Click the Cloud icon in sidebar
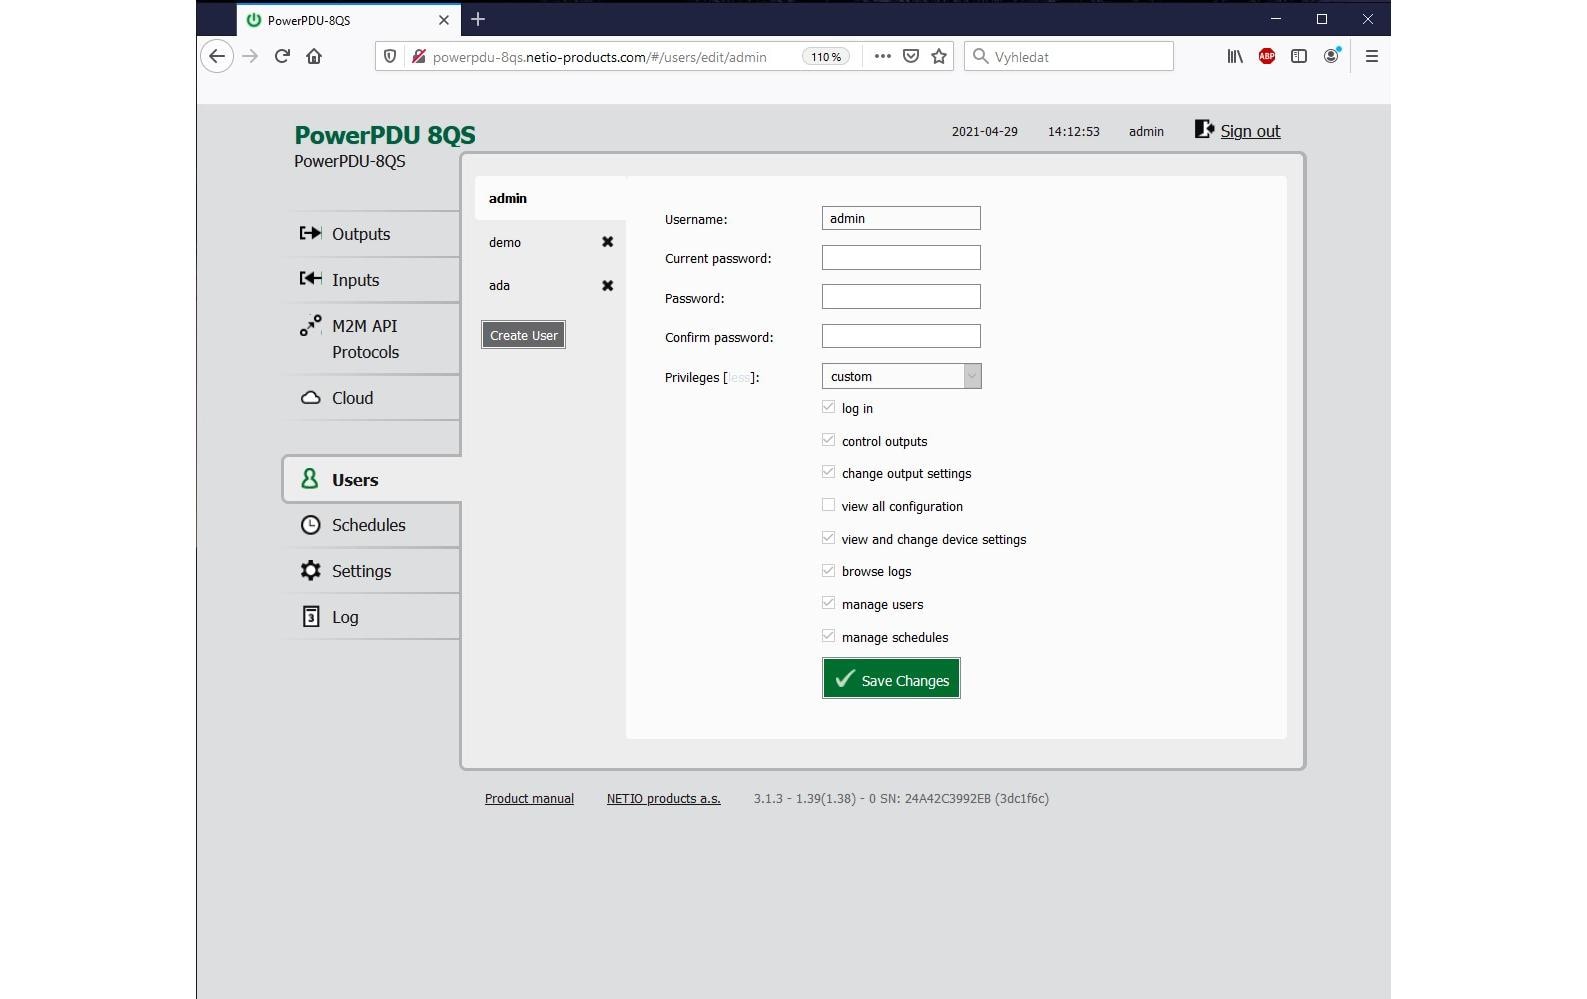 (x=310, y=397)
